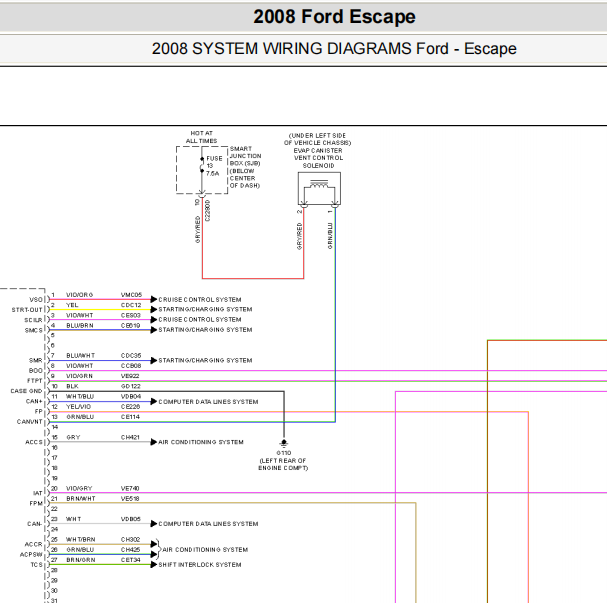Screen dimensions: 607x603
Task: Click the TCS pin label
Action: pos(36,565)
